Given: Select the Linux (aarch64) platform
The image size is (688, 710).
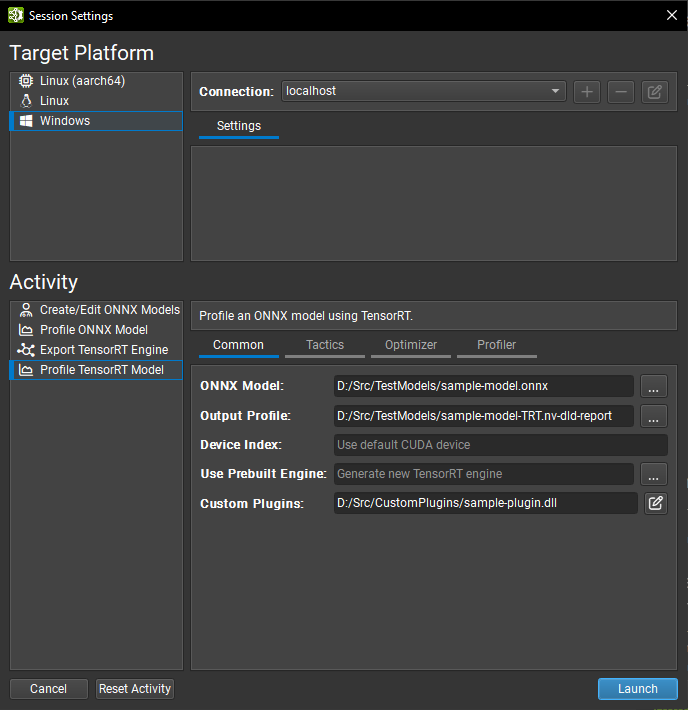Looking at the screenshot, I should (x=82, y=80).
